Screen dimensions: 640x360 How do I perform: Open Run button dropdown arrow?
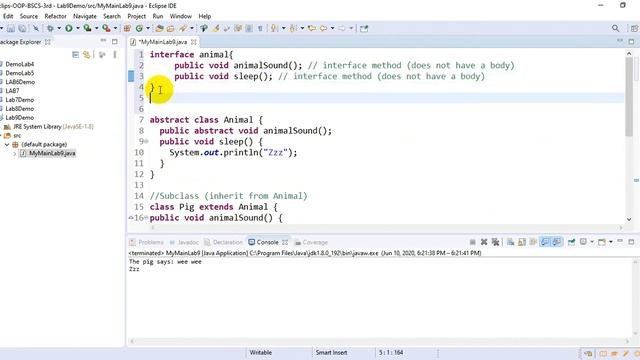coord(78,28)
